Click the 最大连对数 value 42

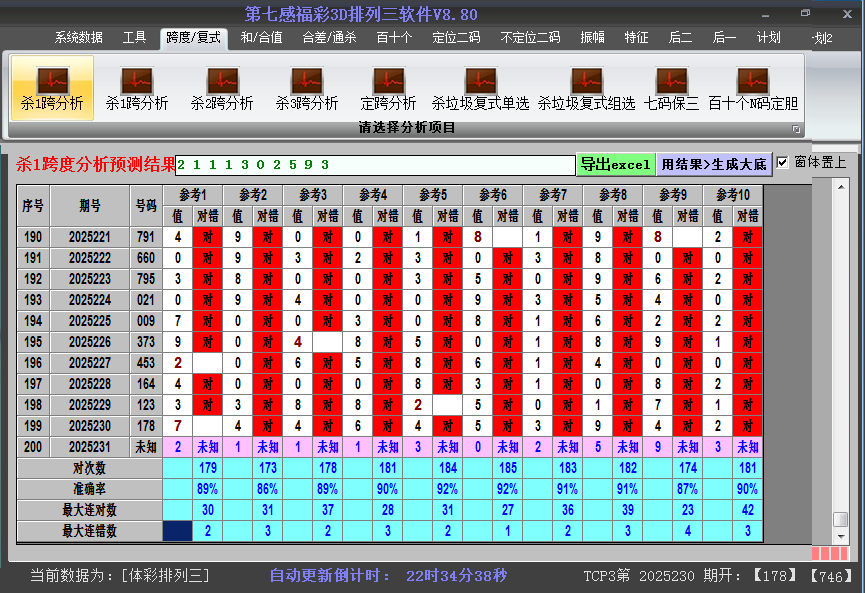click(x=748, y=510)
